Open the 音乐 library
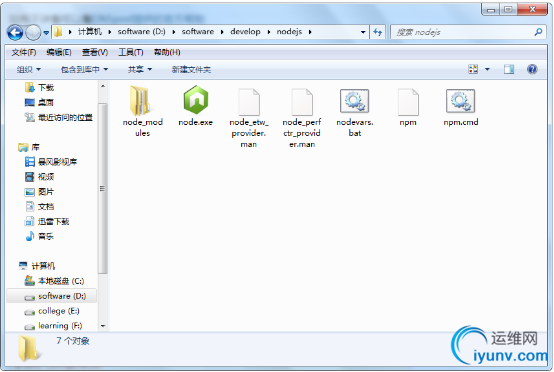Screen dimensions: 554x372 pos(39,236)
